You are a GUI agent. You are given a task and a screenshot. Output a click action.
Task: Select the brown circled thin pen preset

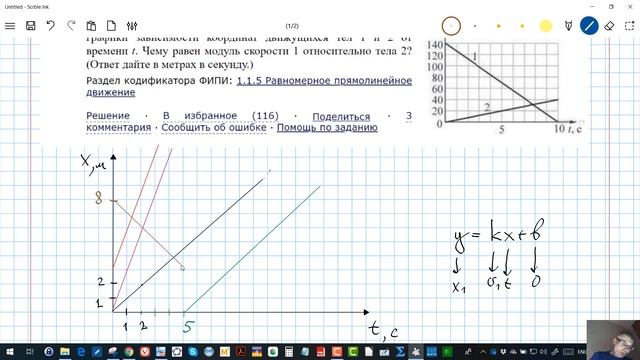(451, 26)
